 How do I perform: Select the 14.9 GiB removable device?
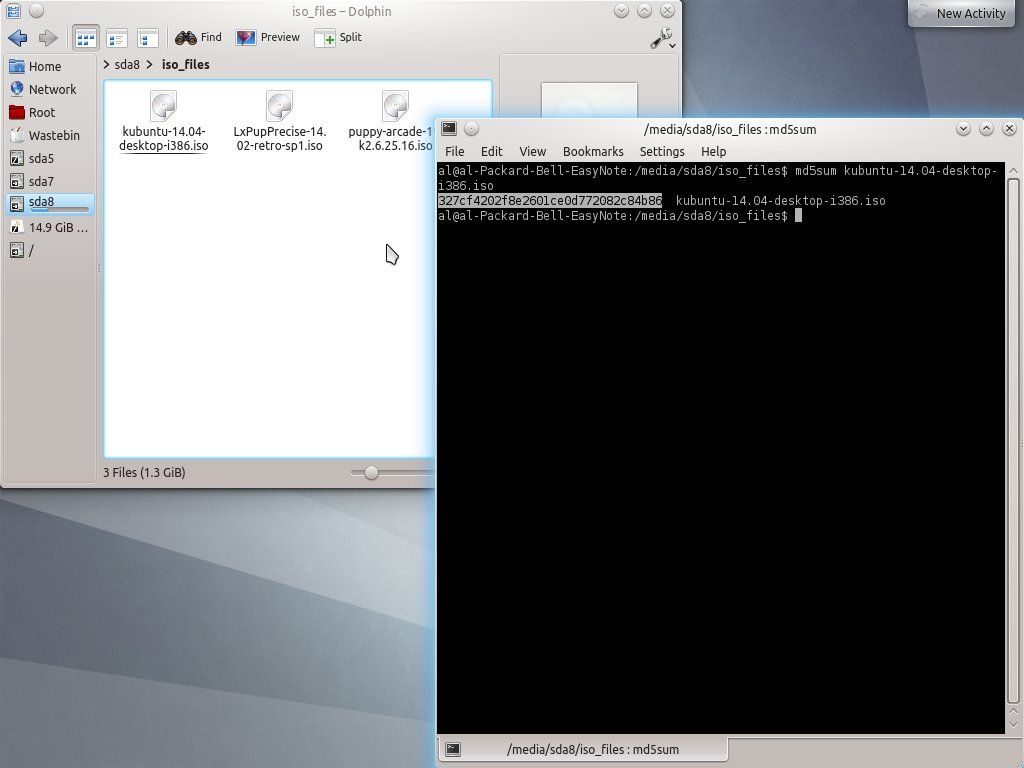click(49, 227)
